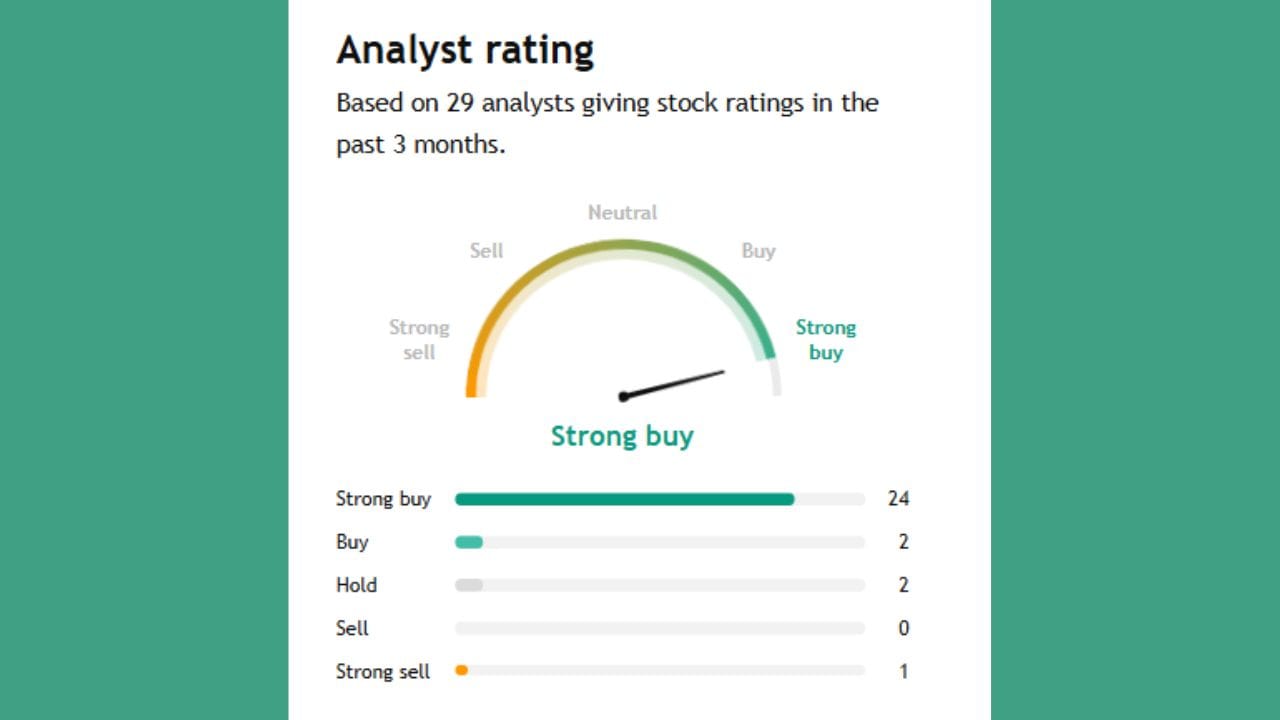Select the Hold row label
The height and width of the screenshot is (720, 1280).
[356, 585]
